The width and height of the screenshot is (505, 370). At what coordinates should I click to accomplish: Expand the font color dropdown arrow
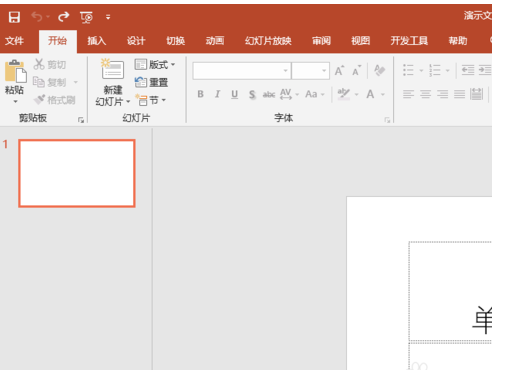coord(383,95)
